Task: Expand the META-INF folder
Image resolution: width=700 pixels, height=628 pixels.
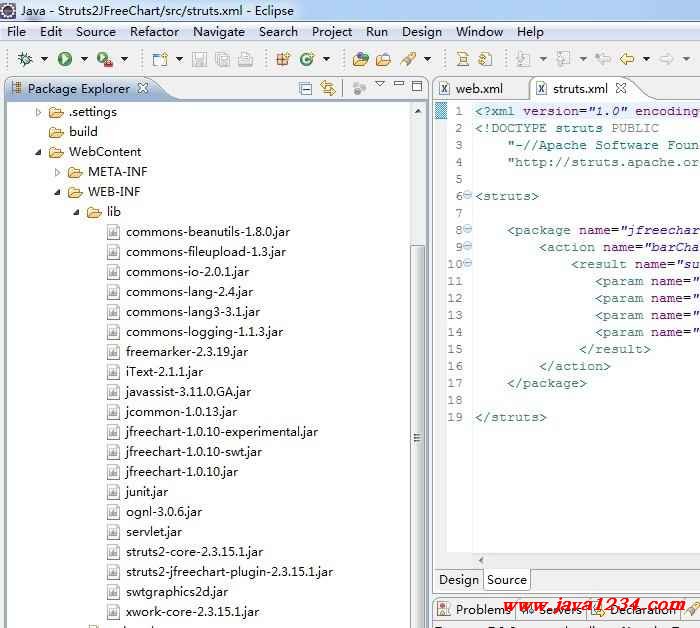Action: pyautogui.click(x=58, y=172)
